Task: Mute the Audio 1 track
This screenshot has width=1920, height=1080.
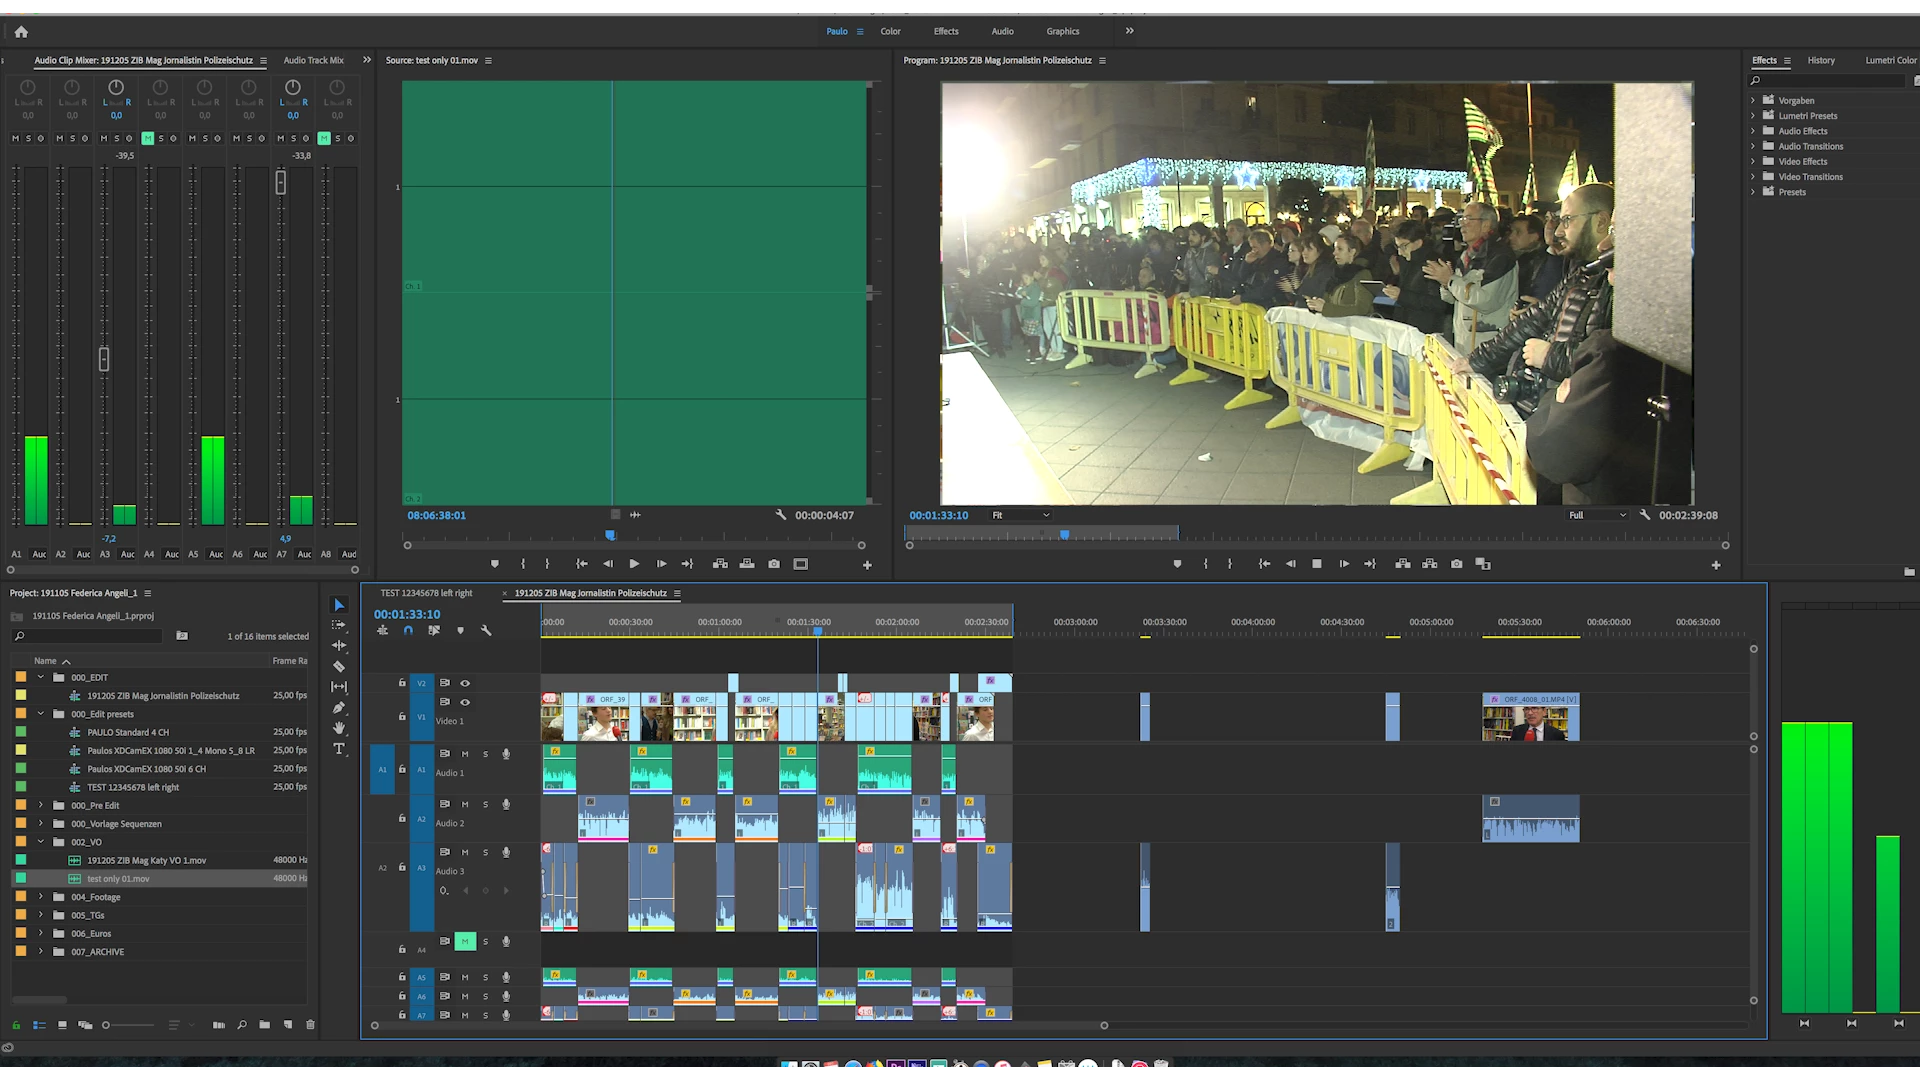Action: coord(465,754)
